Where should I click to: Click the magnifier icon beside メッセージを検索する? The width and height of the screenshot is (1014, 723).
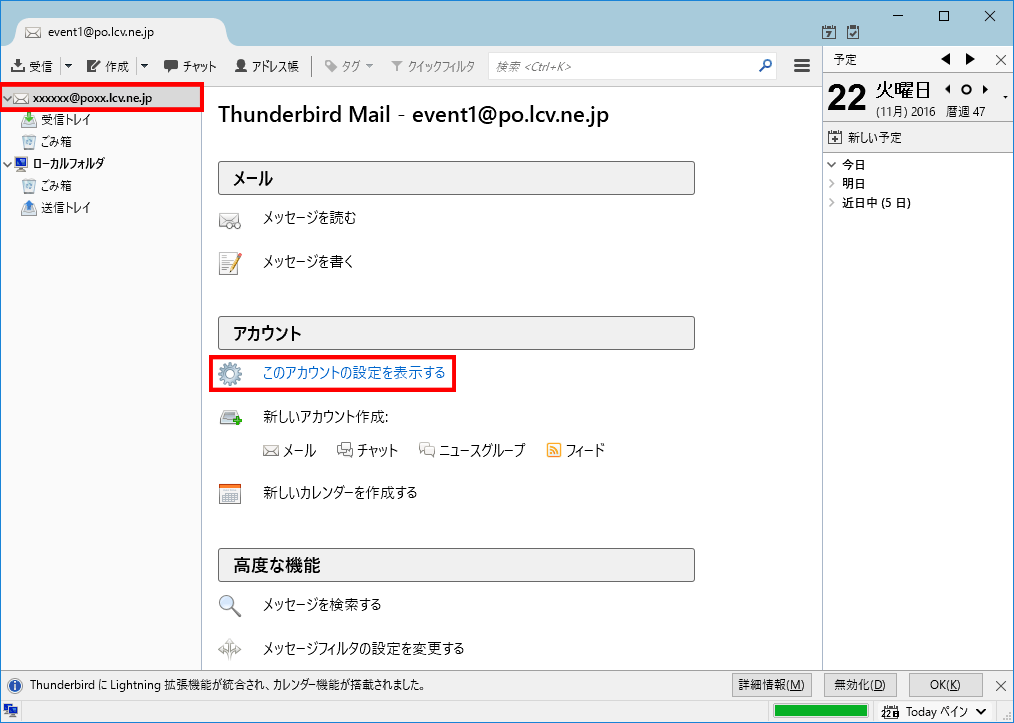(x=230, y=606)
